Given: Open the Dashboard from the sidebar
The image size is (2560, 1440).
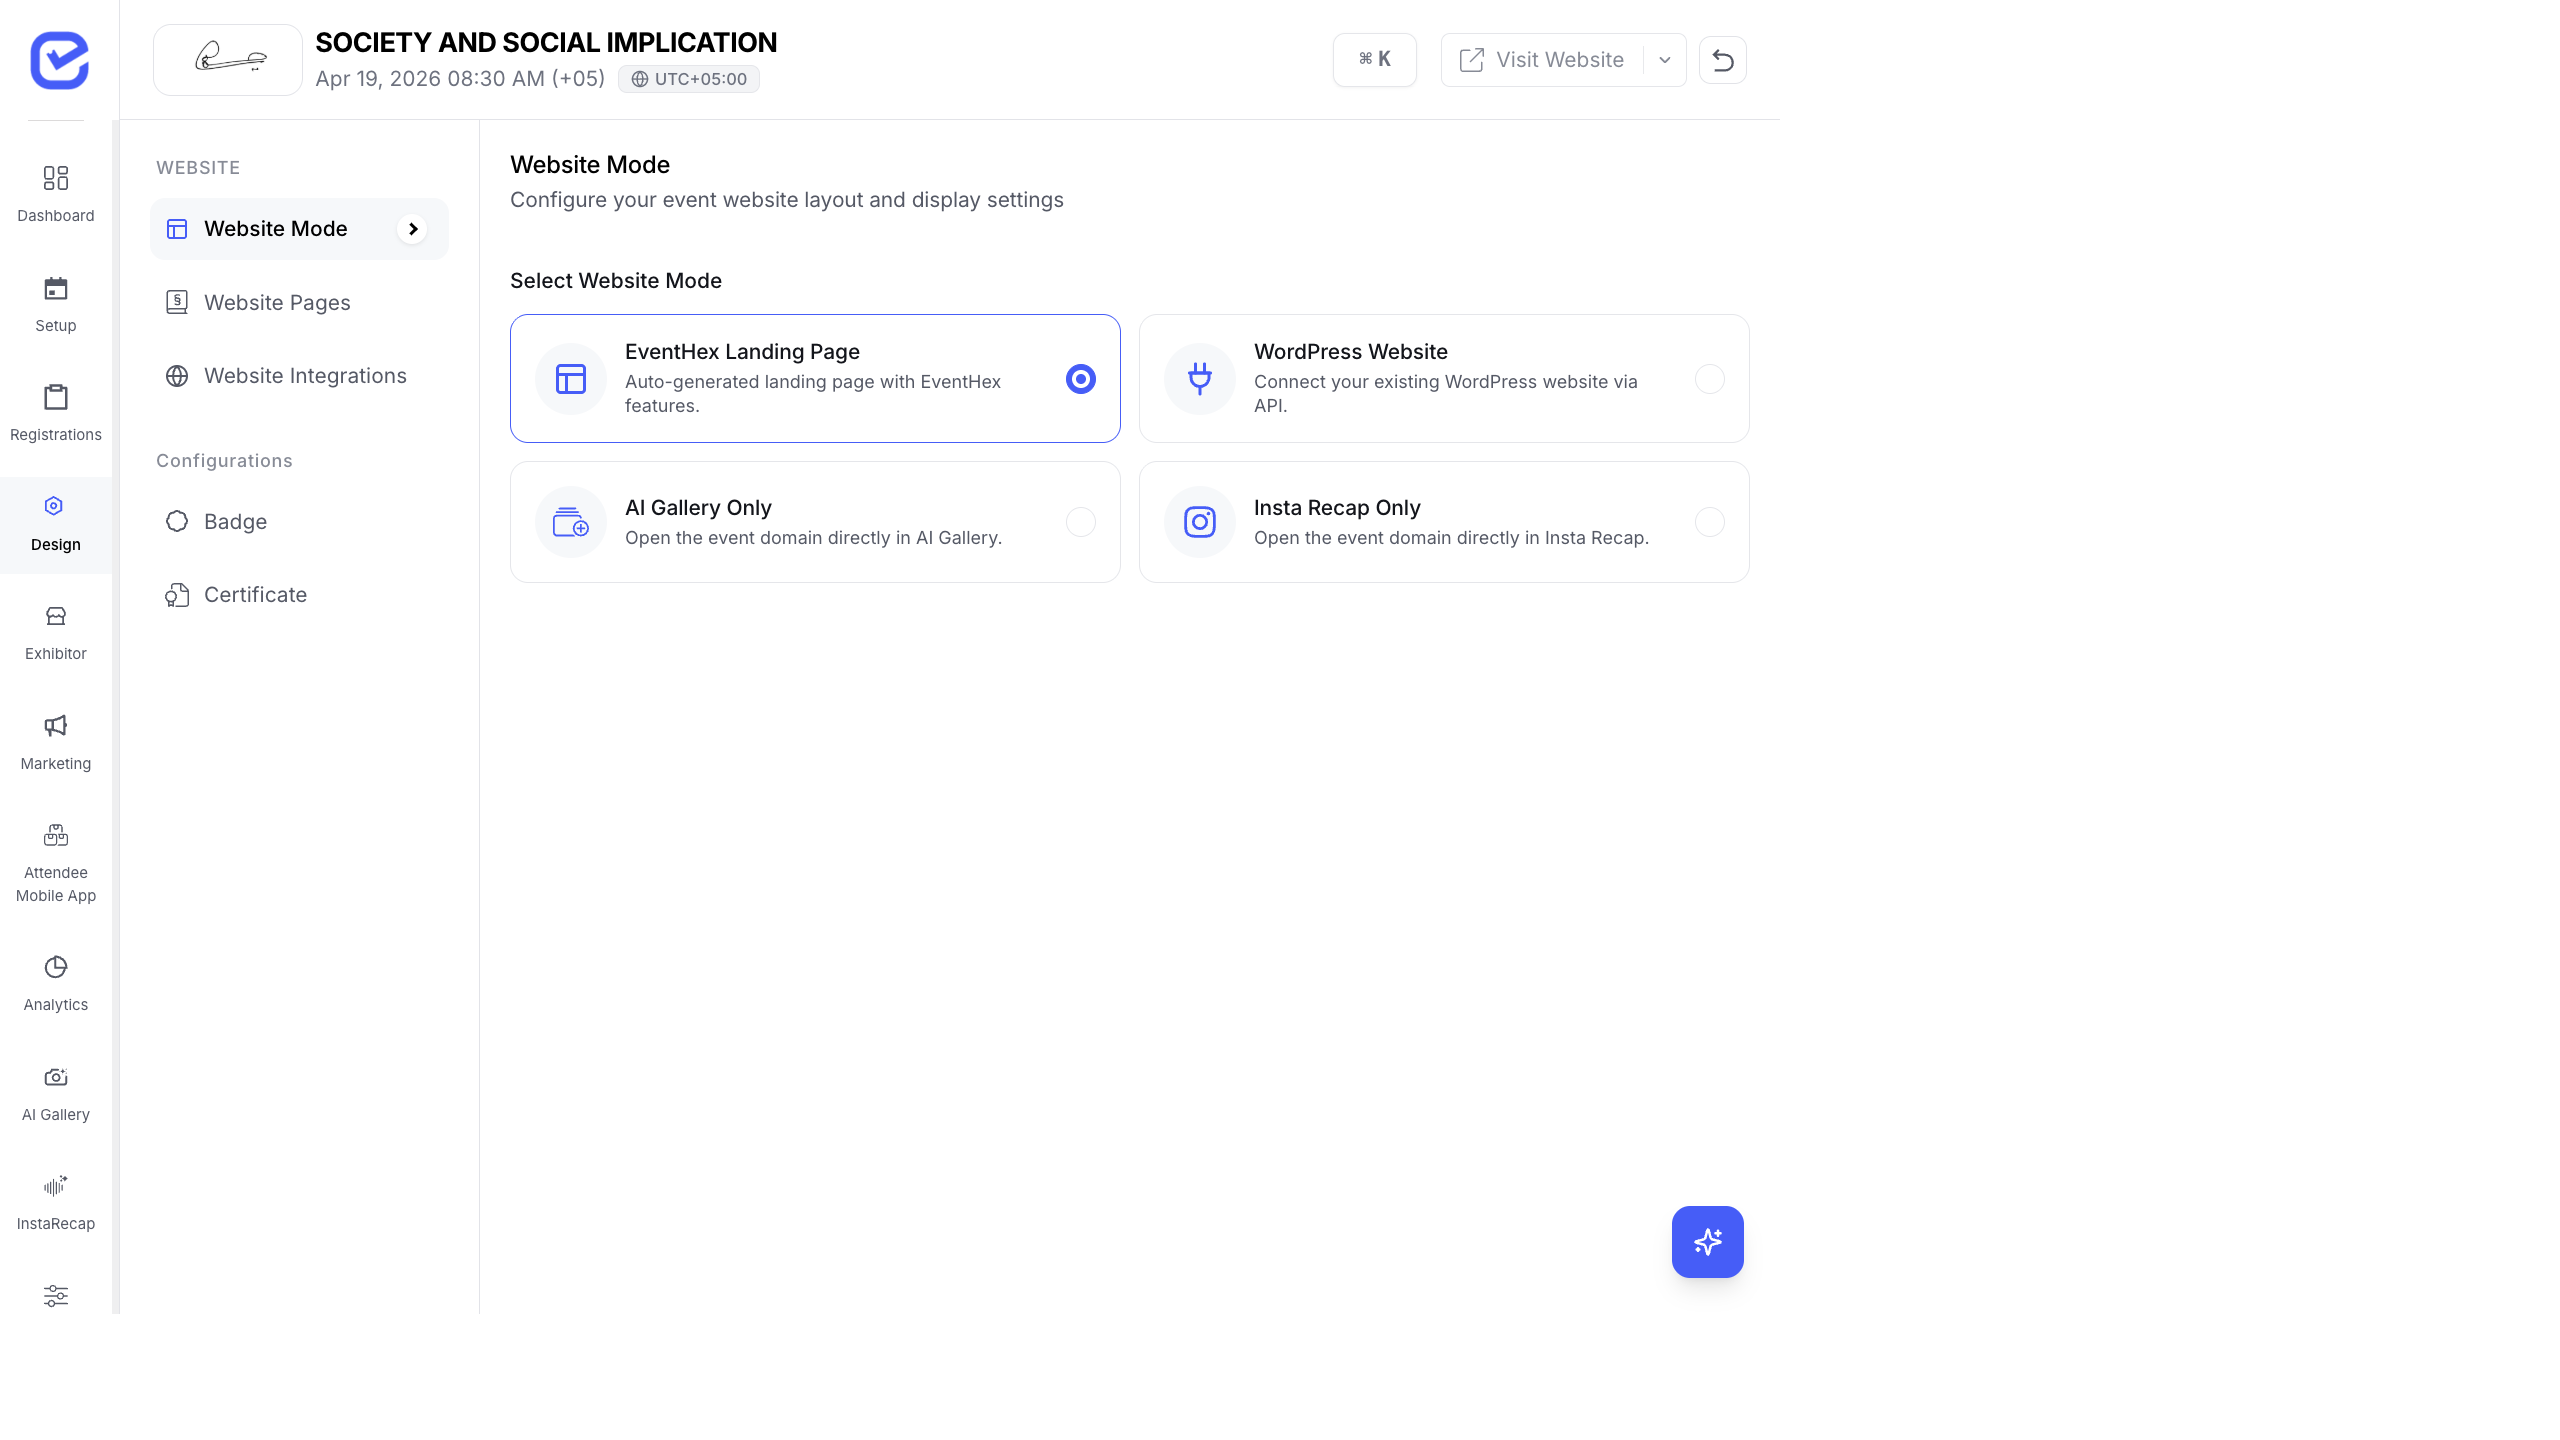Looking at the screenshot, I should pyautogui.click(x=55, y=192).
